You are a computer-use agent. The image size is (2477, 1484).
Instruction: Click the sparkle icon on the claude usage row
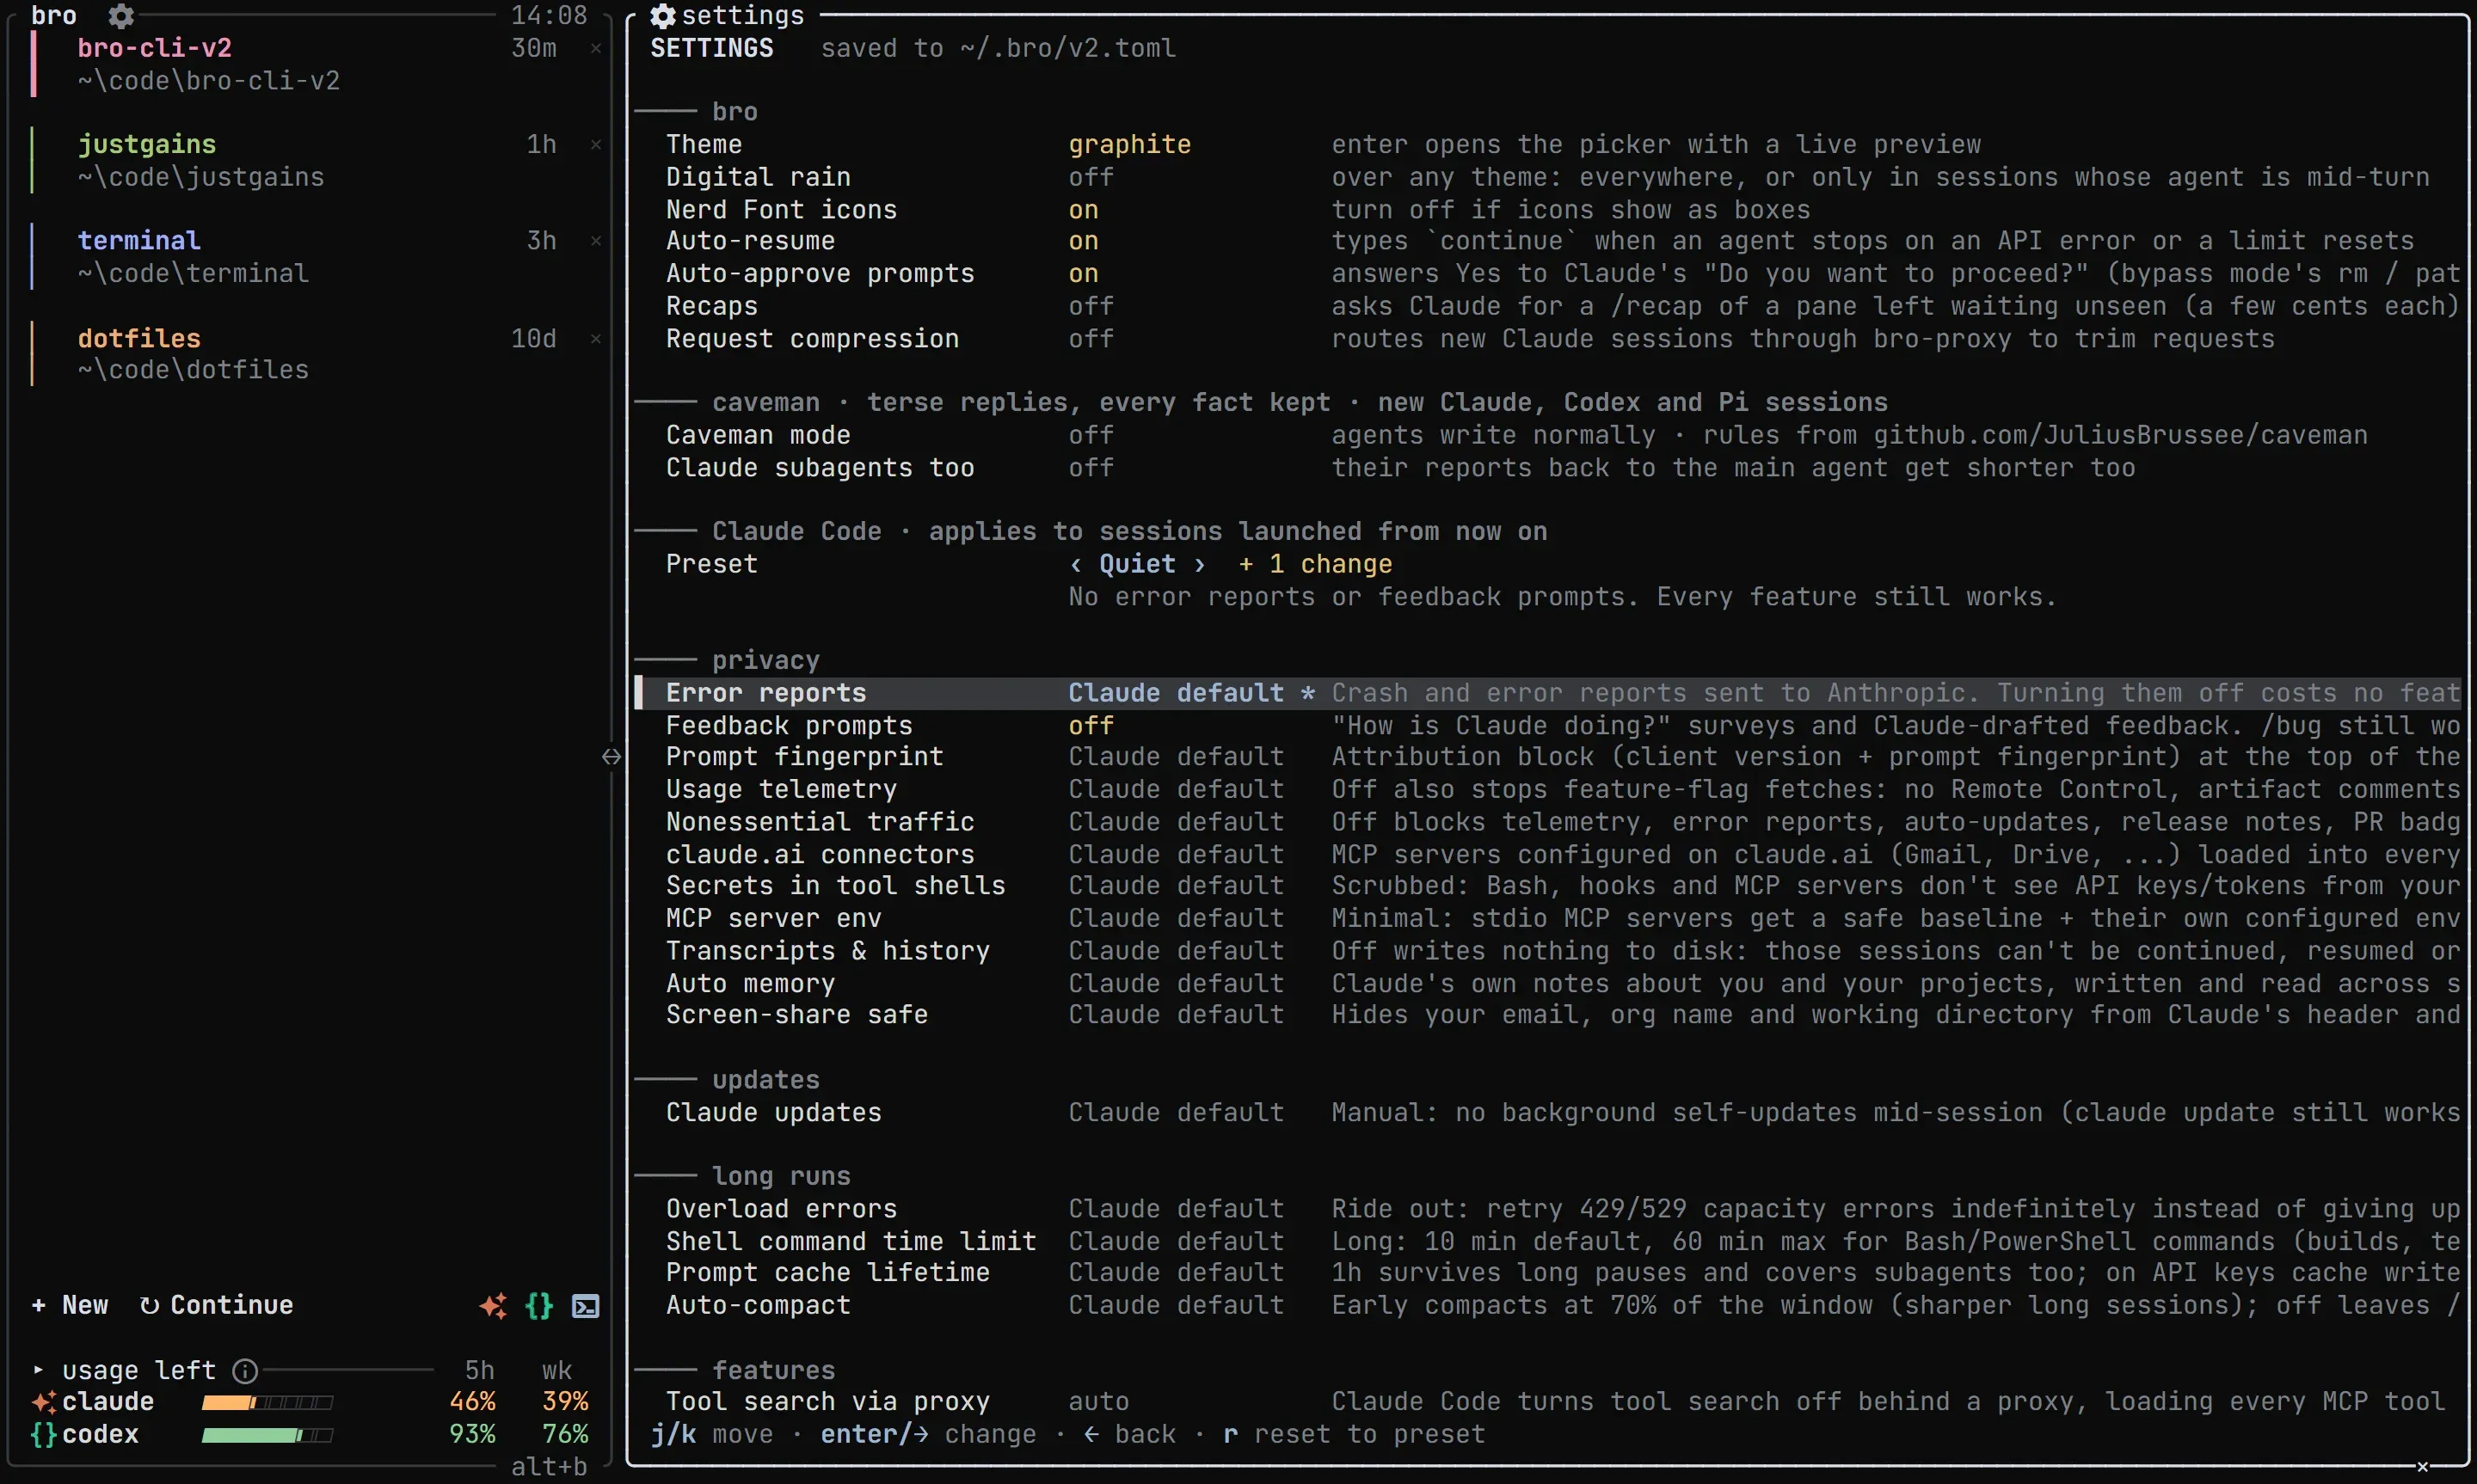[44, 1402]
